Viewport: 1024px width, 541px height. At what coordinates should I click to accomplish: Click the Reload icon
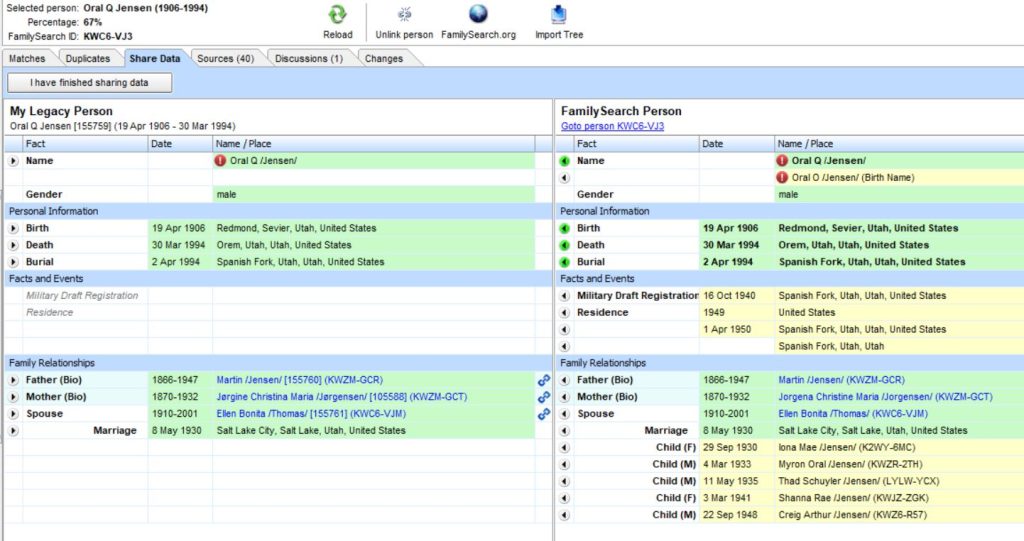click(x=338, y=14)
